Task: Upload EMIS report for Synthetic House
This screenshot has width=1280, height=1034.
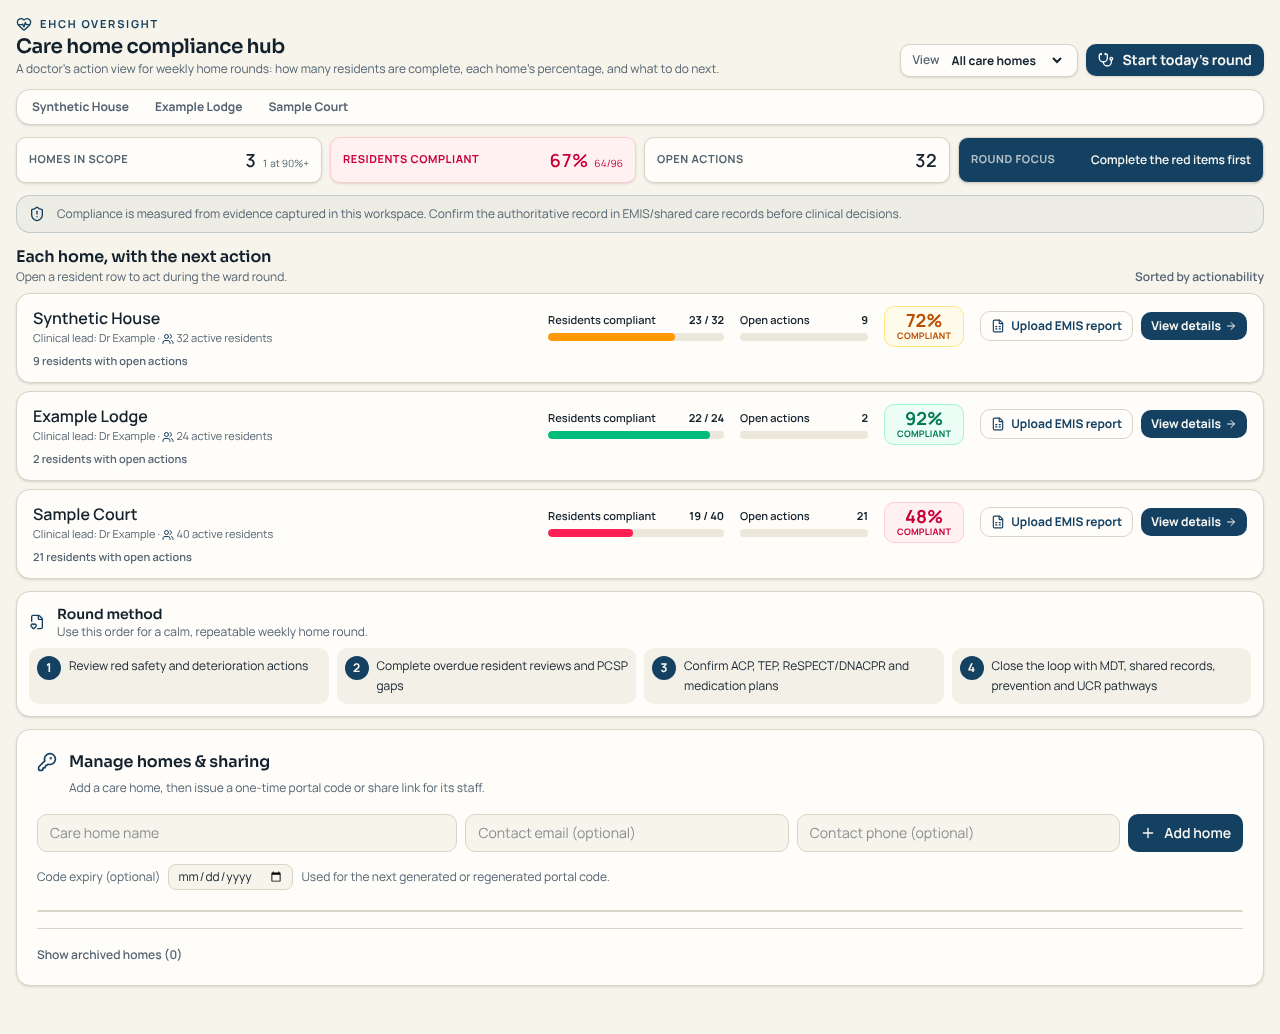Action: (x=1057, y=326)
